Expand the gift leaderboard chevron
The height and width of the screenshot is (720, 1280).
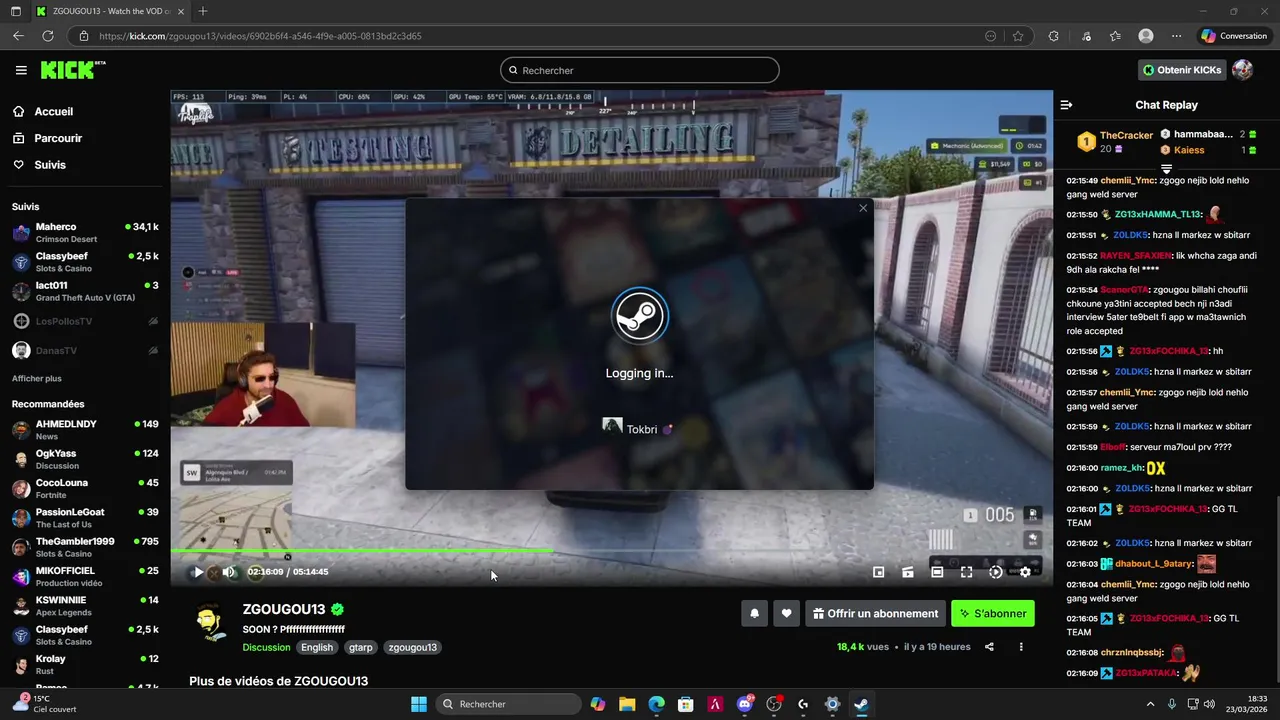pos(1166,169)
